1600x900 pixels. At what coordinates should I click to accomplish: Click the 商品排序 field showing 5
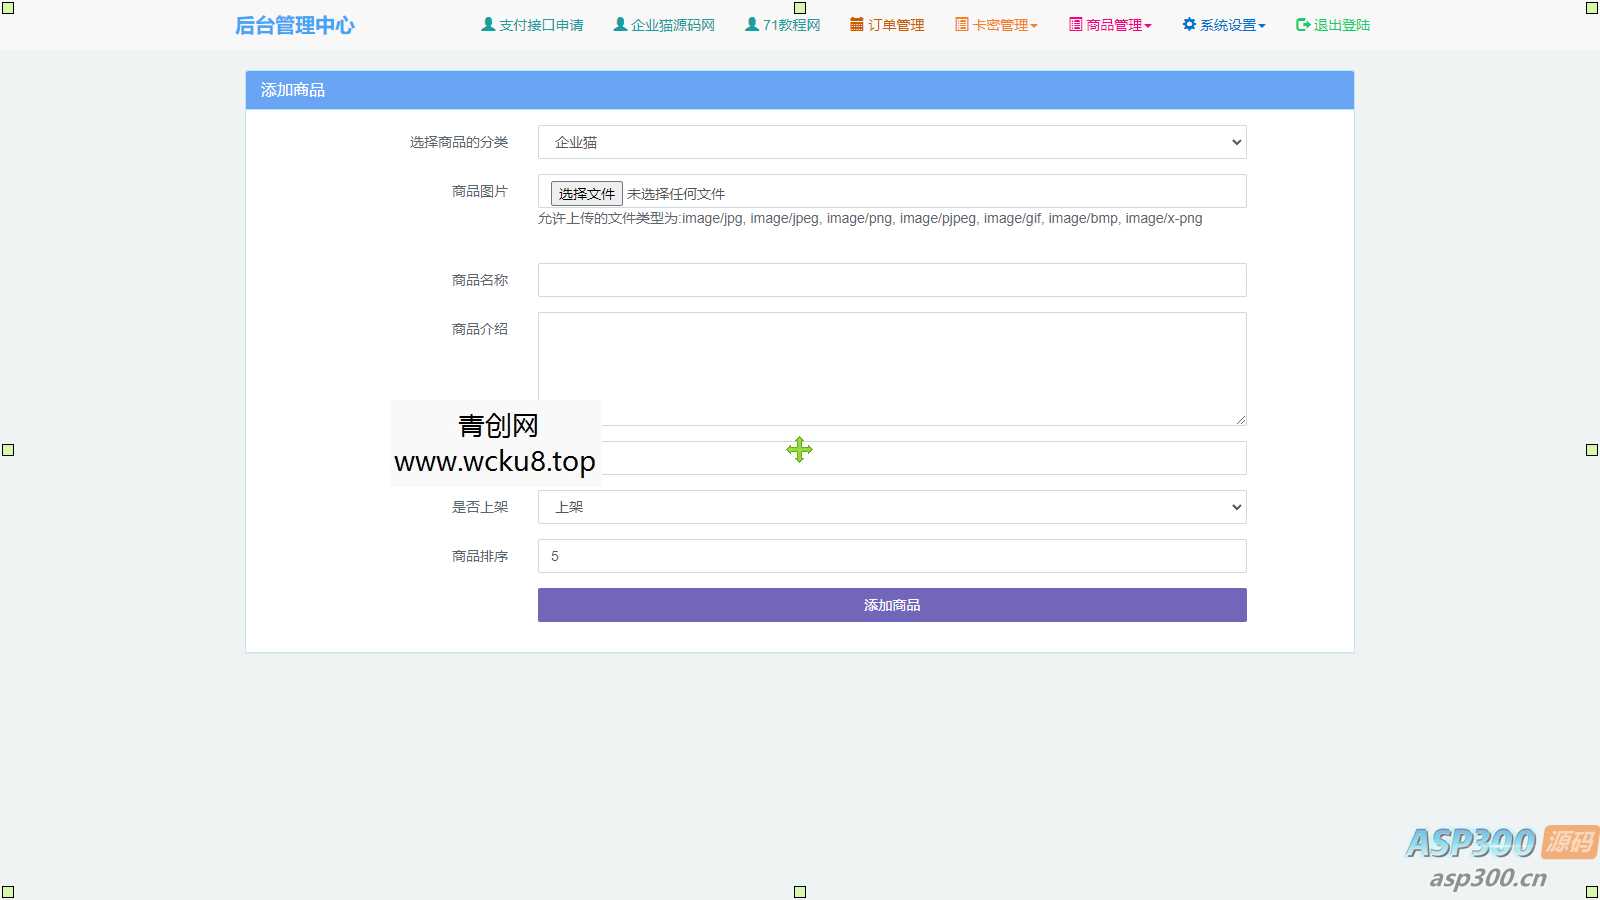click(x=890, y=556)
